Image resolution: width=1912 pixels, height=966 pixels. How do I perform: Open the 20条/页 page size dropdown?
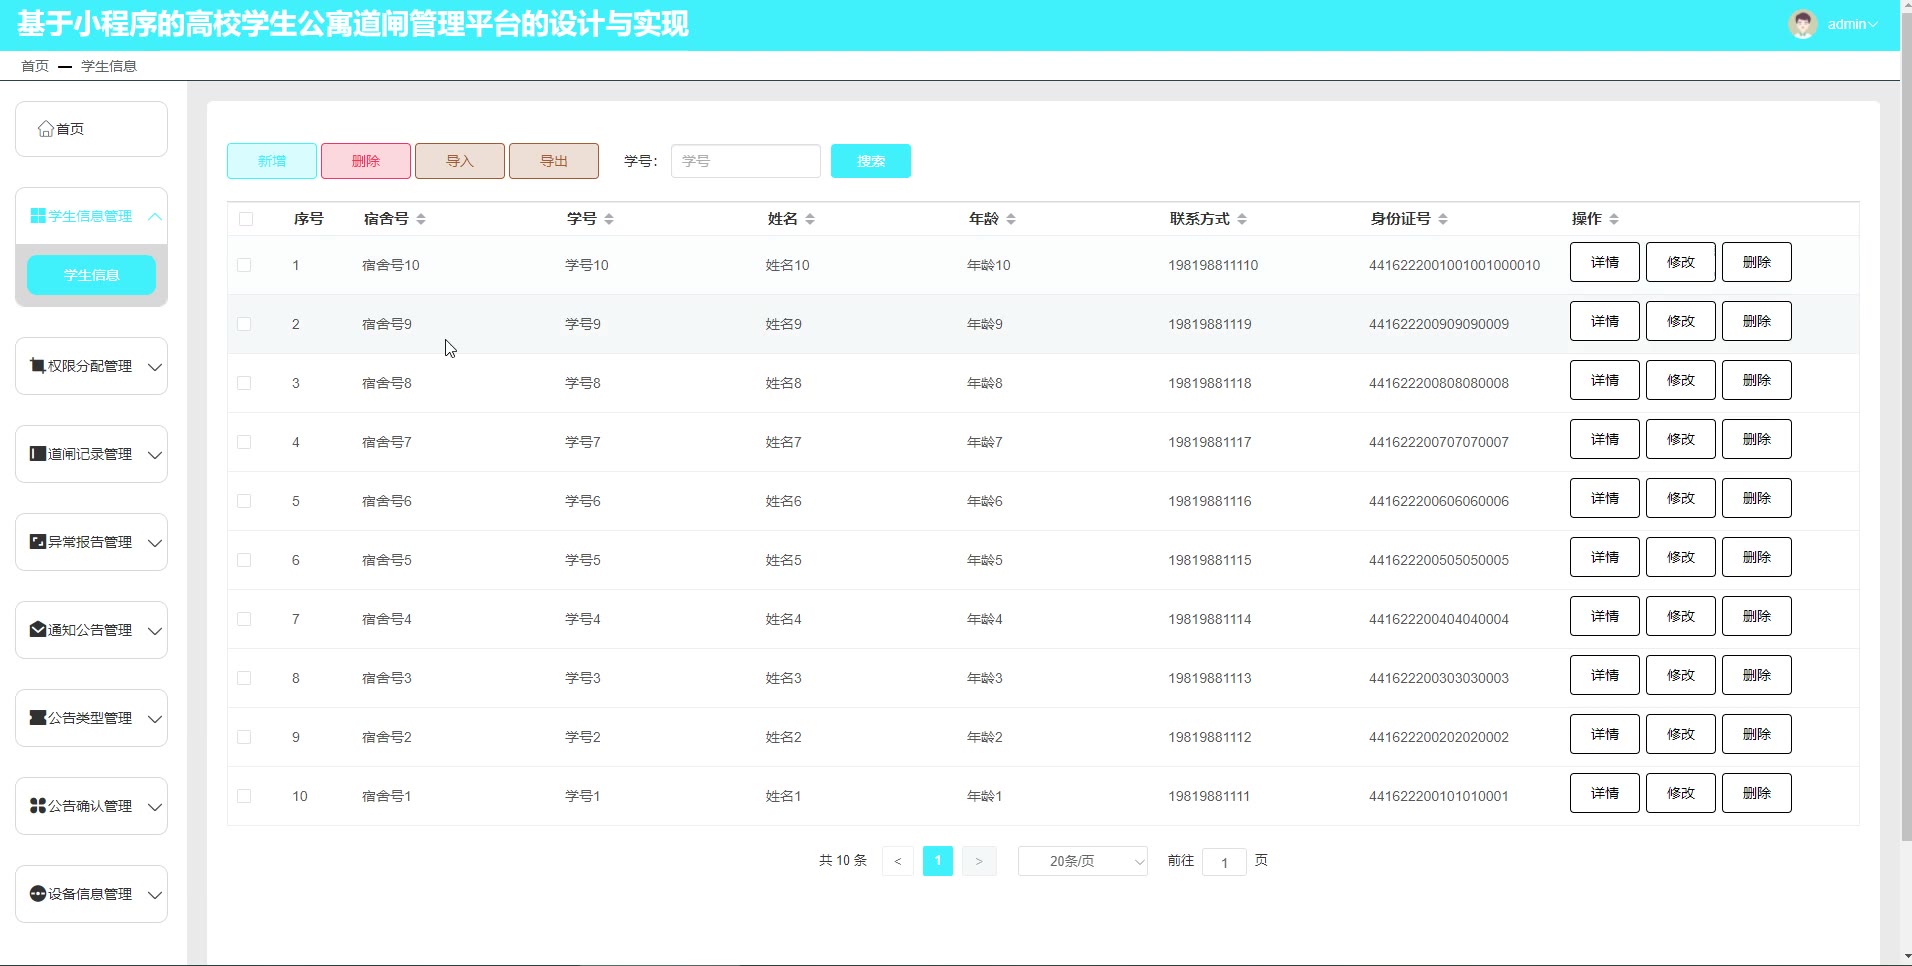(1082, 861)
